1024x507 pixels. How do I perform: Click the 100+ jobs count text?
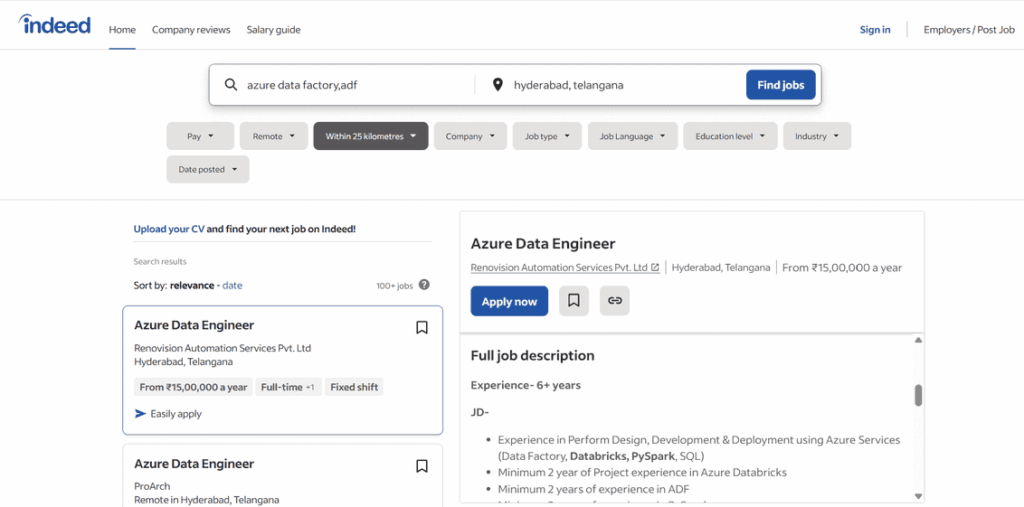click(x=394, y=286)
